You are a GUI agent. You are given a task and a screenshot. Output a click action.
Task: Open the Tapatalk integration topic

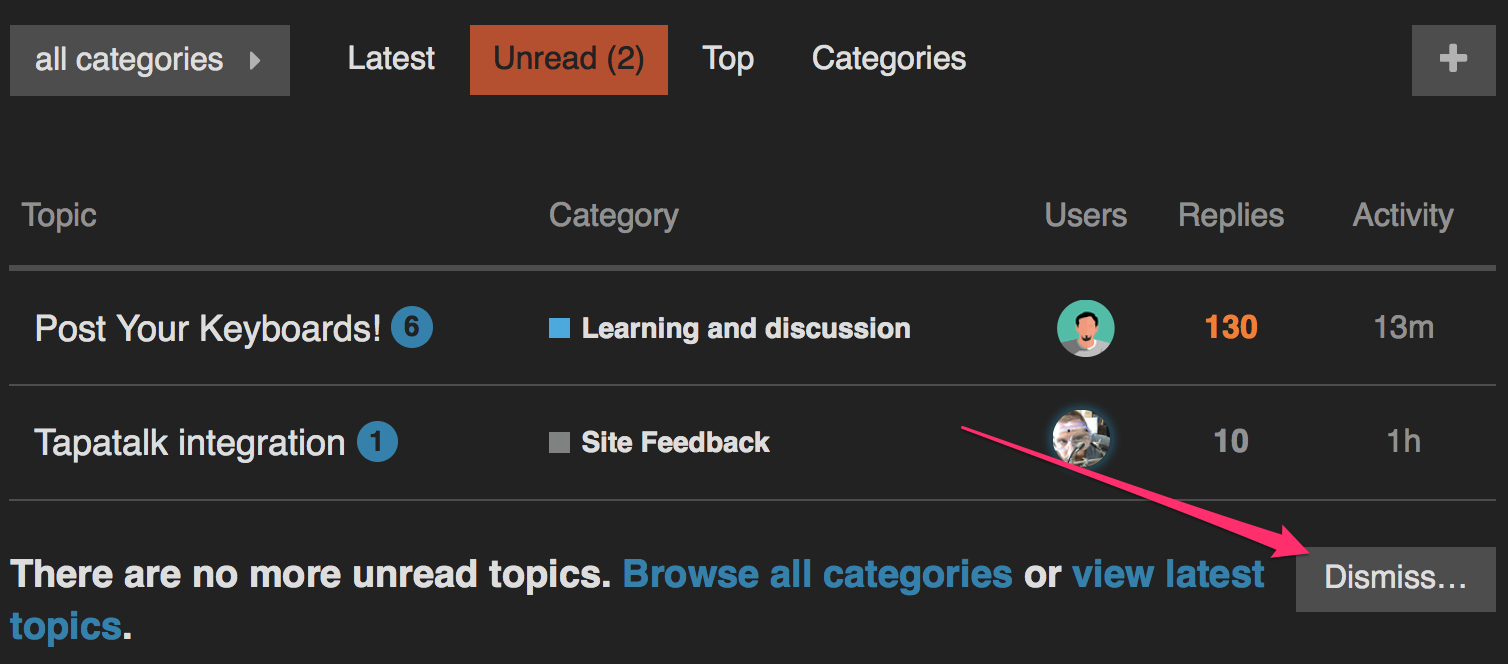[x=190, y=442]
